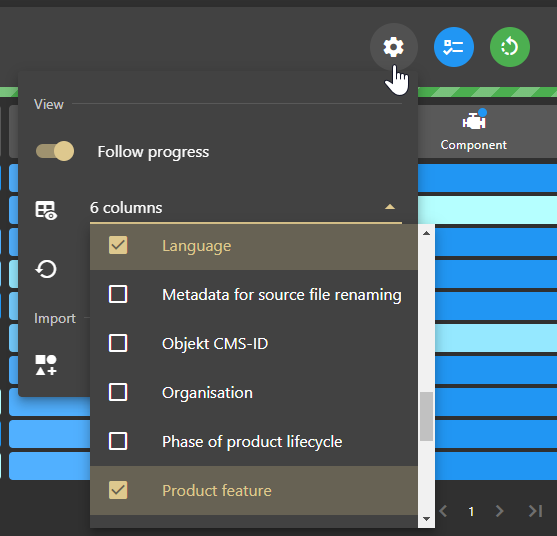The image size is (557, 536).
Task: Select the Phase of product lifecycle option
Action: (x=254, y=442)
